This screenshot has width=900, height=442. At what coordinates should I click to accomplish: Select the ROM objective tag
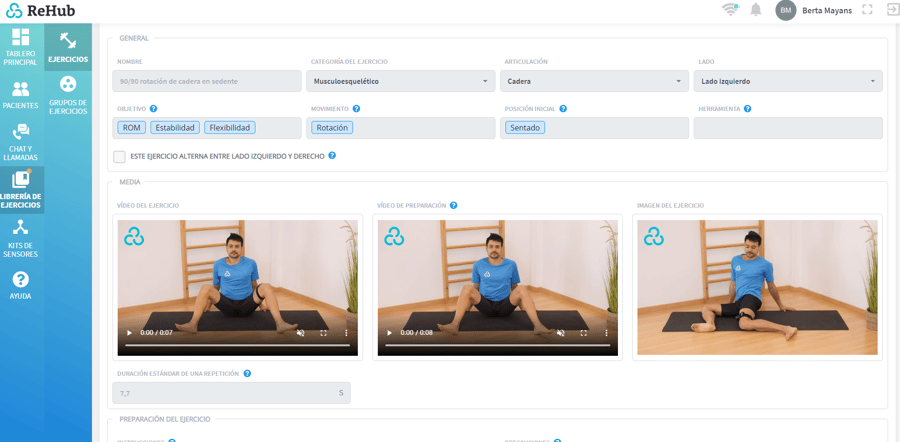pyautogui.click(x=131, y=127)
